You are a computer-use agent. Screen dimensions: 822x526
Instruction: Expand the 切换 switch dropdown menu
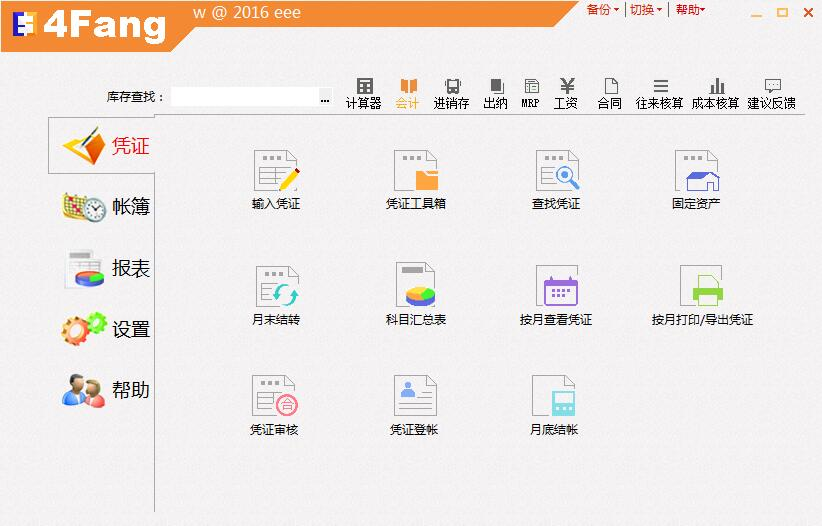point(646,9)
